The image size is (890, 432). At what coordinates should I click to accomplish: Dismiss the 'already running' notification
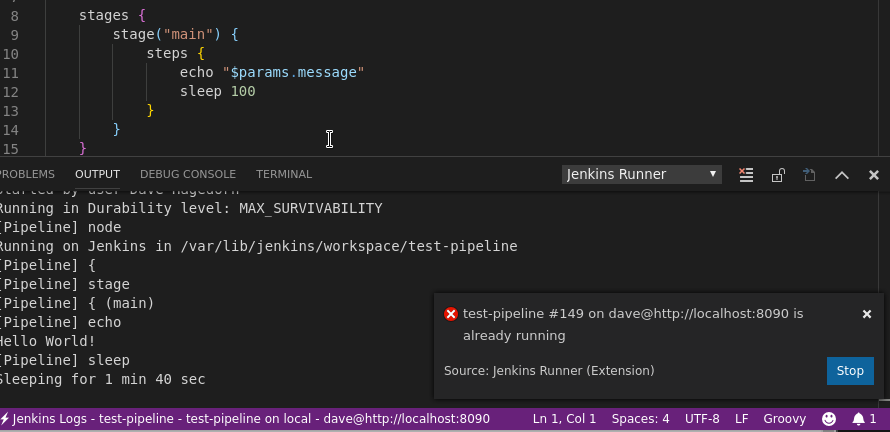click(867, 314)
